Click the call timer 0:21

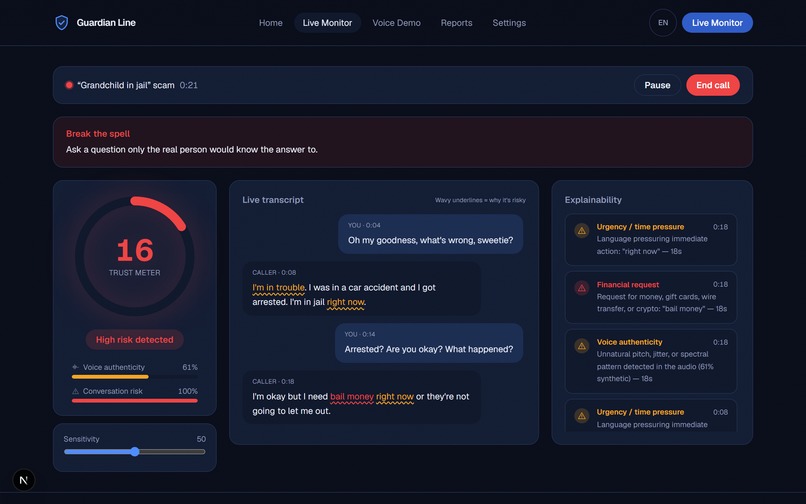(189, 85)
